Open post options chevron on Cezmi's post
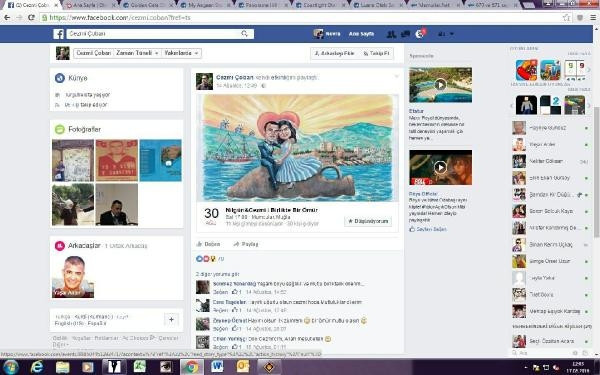The image size is (600, 375). pos(396,77)
